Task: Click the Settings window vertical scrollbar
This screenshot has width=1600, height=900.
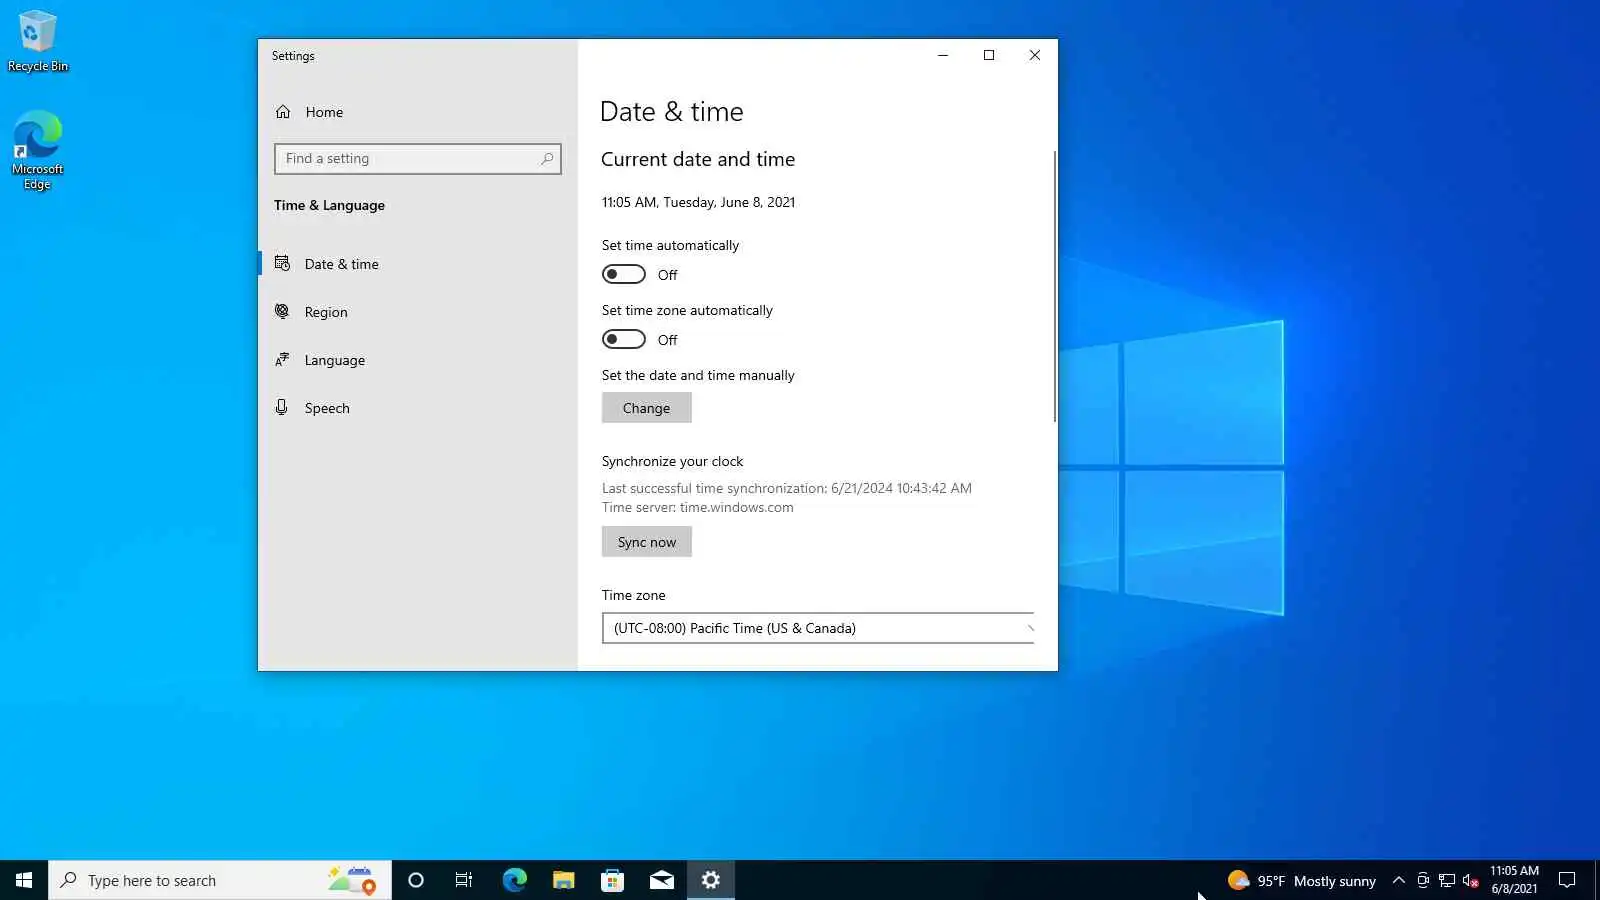Action: coord(1054,286)
